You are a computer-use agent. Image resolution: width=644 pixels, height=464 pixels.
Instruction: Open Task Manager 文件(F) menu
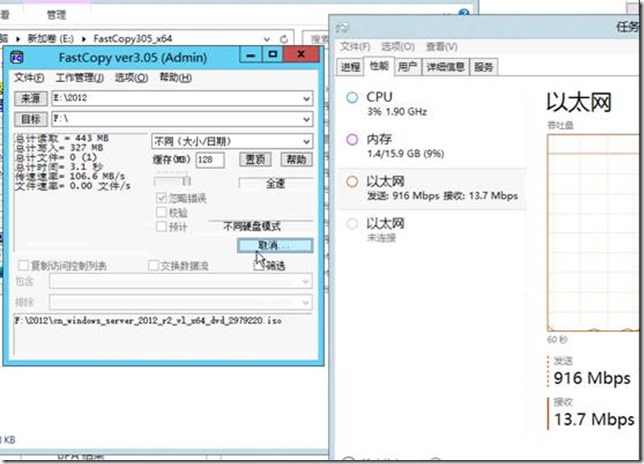pyautogui.click(x=355, y=47)
